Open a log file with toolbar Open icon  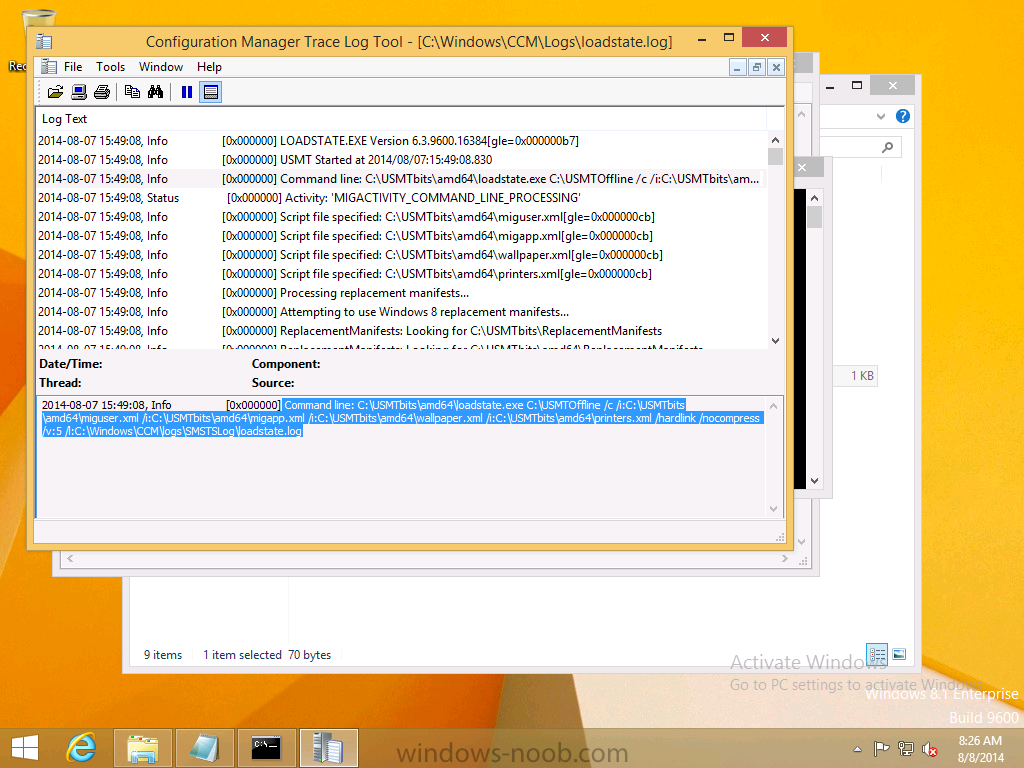(x=56, y=92)
